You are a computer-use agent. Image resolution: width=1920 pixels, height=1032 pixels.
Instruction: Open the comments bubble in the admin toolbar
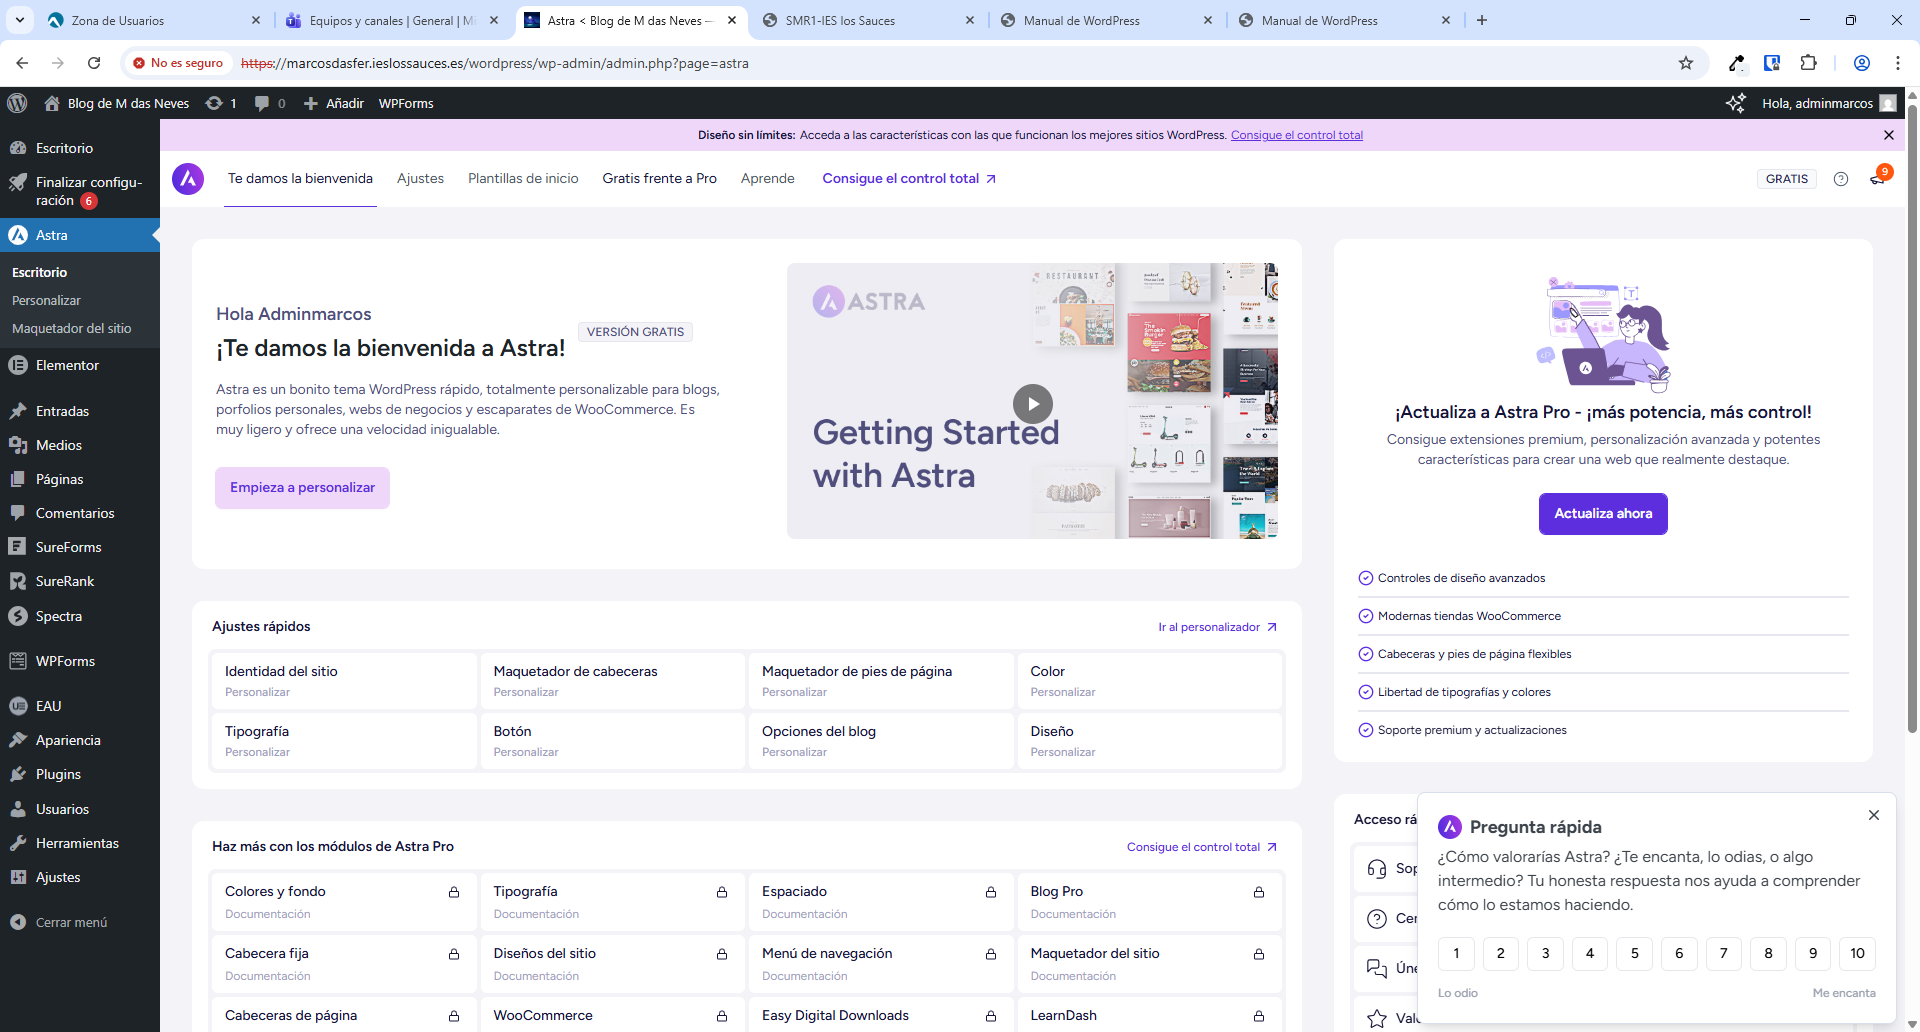pyautogui.click(x=268, y=103)
